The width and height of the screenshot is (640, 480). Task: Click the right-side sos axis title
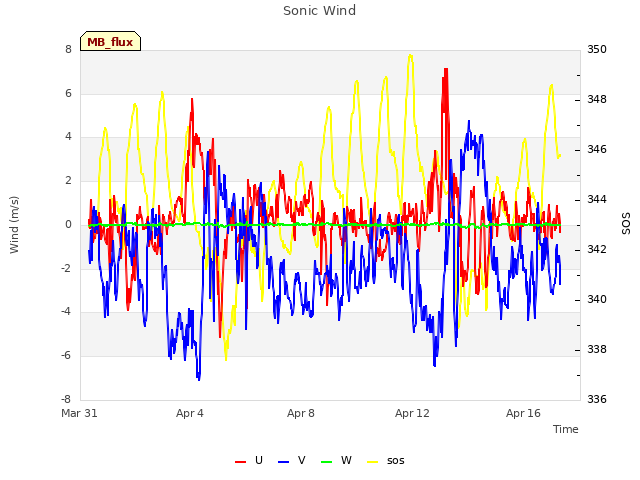pyautogui.click(x=626, y=224)
